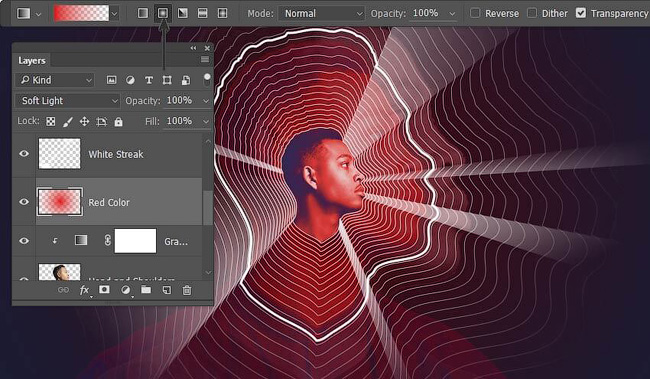
Task: Select the white layer mask thumbnail
Action: [136, 241]
